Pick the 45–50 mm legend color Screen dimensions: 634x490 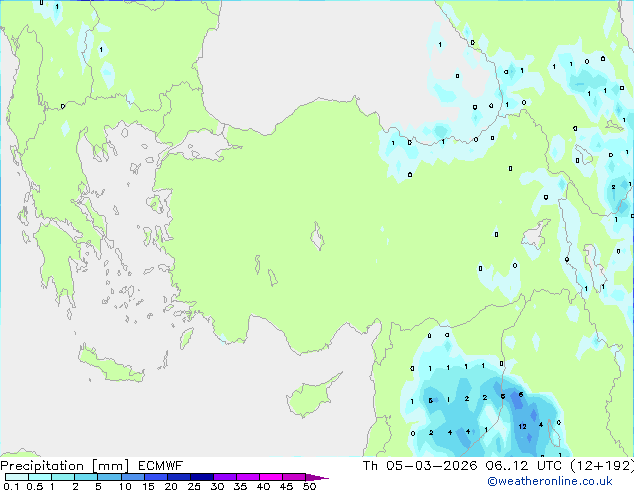[294, 477]
